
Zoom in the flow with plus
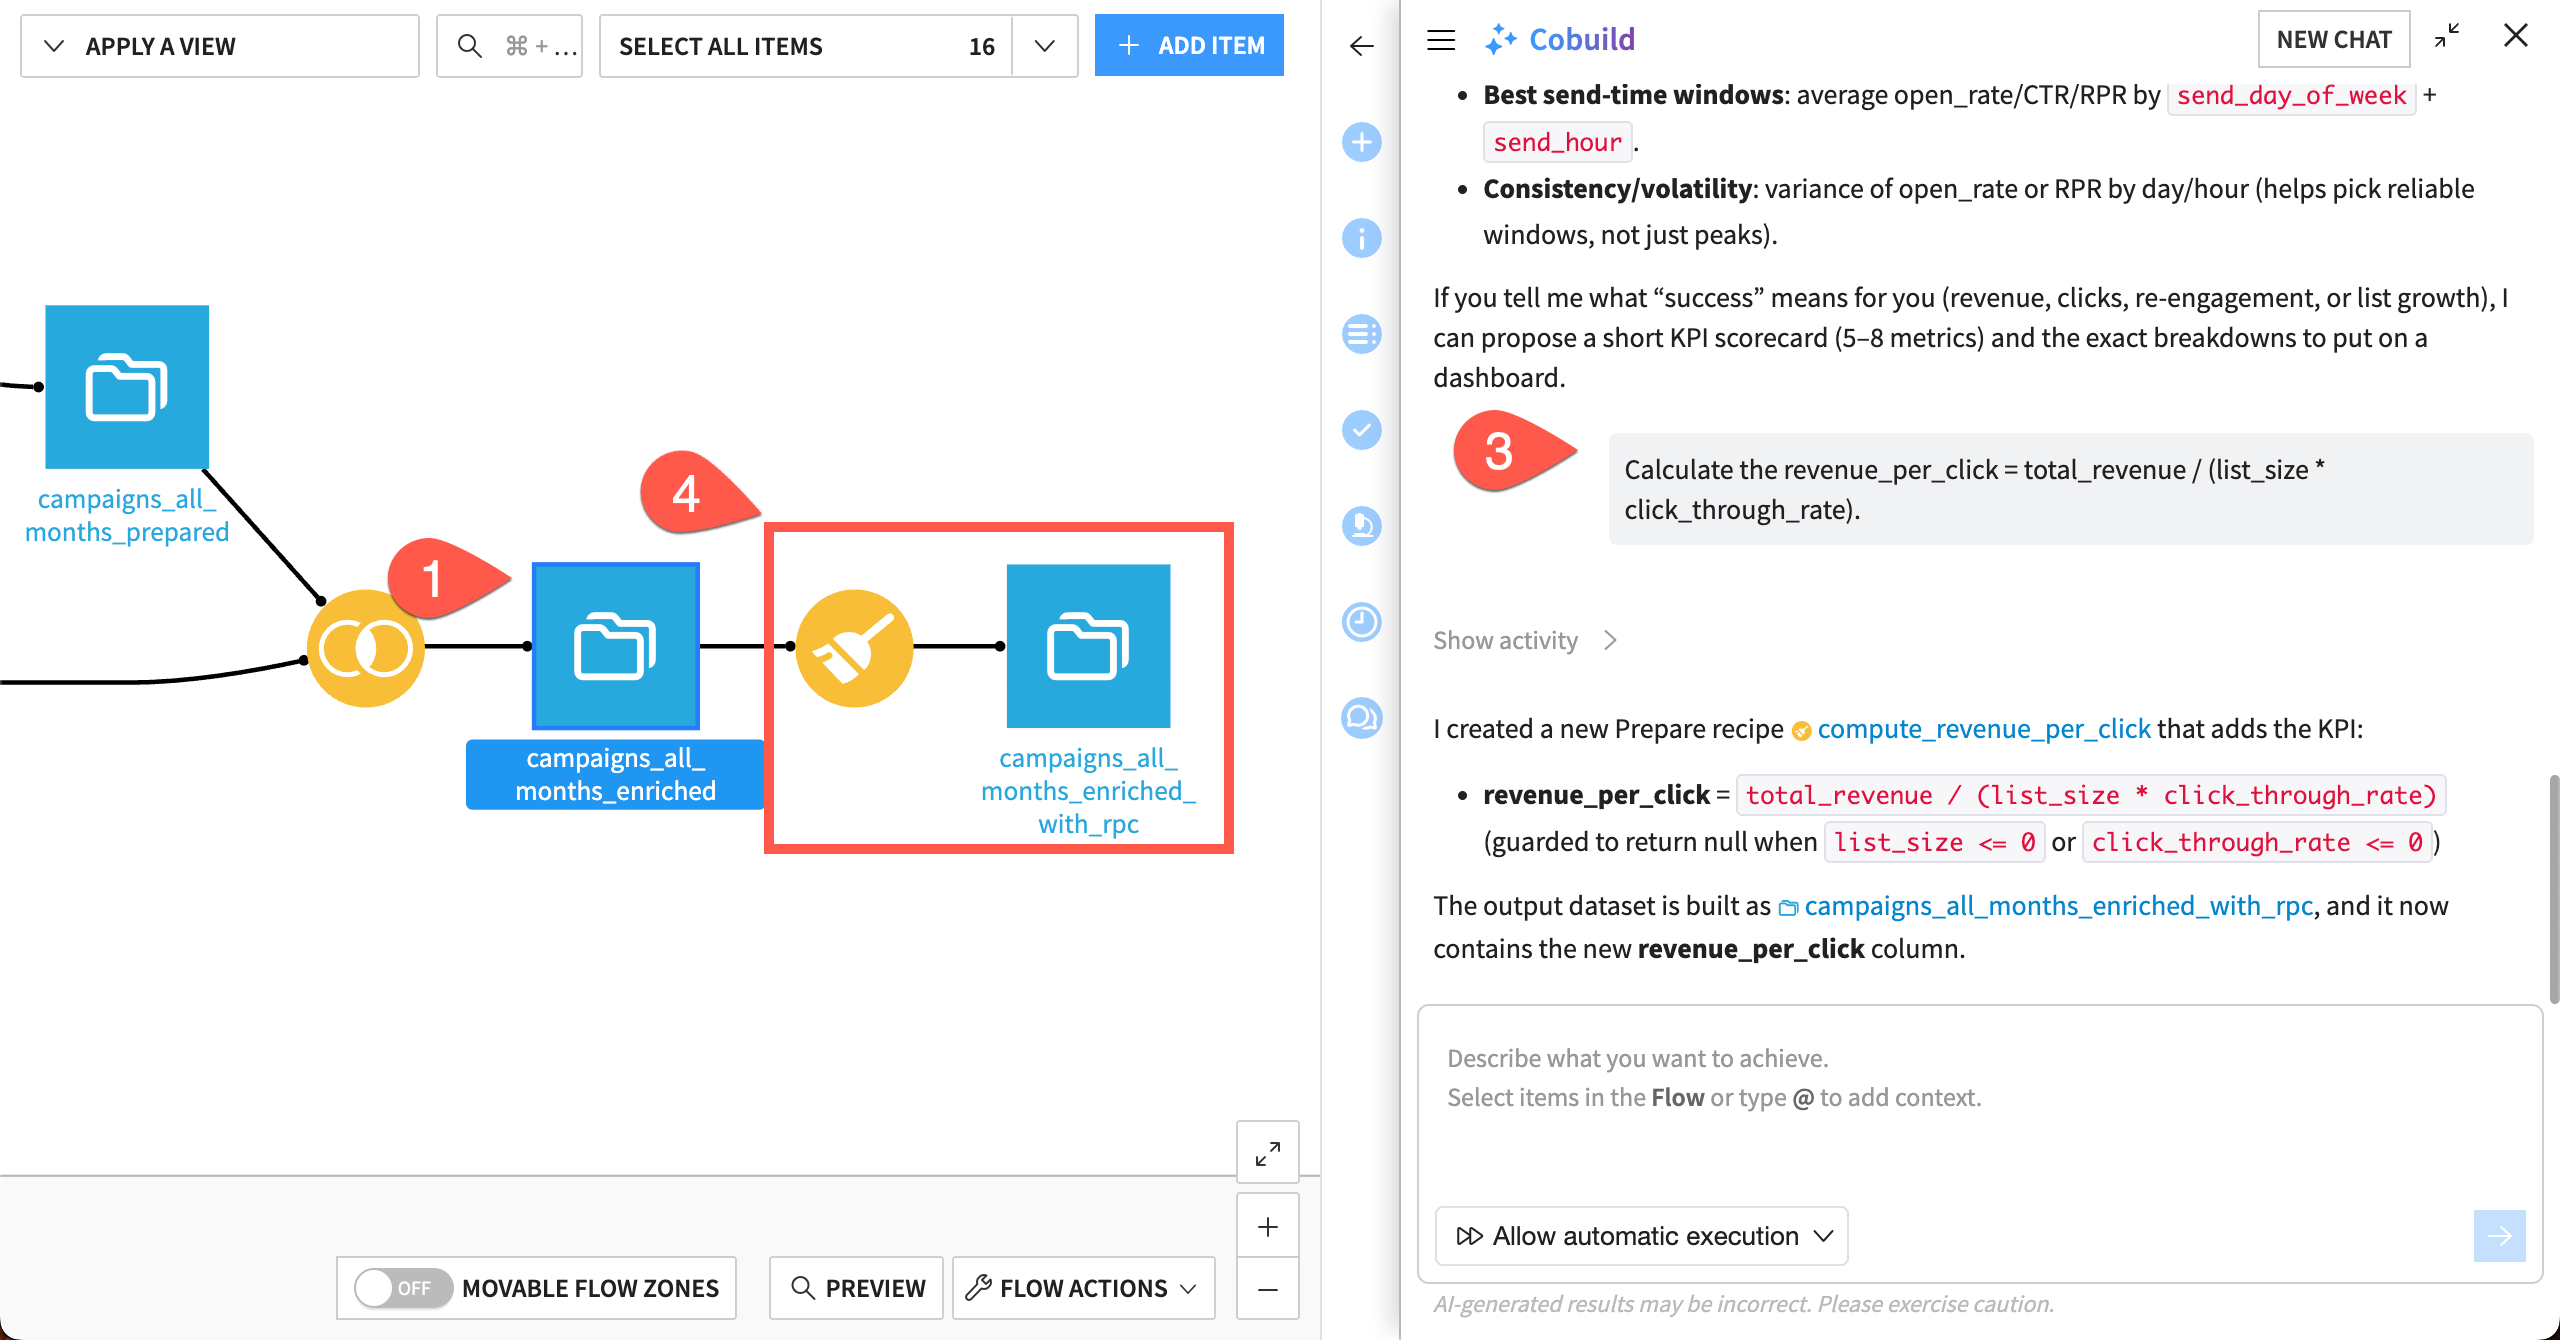(x=1267, y=1226)
